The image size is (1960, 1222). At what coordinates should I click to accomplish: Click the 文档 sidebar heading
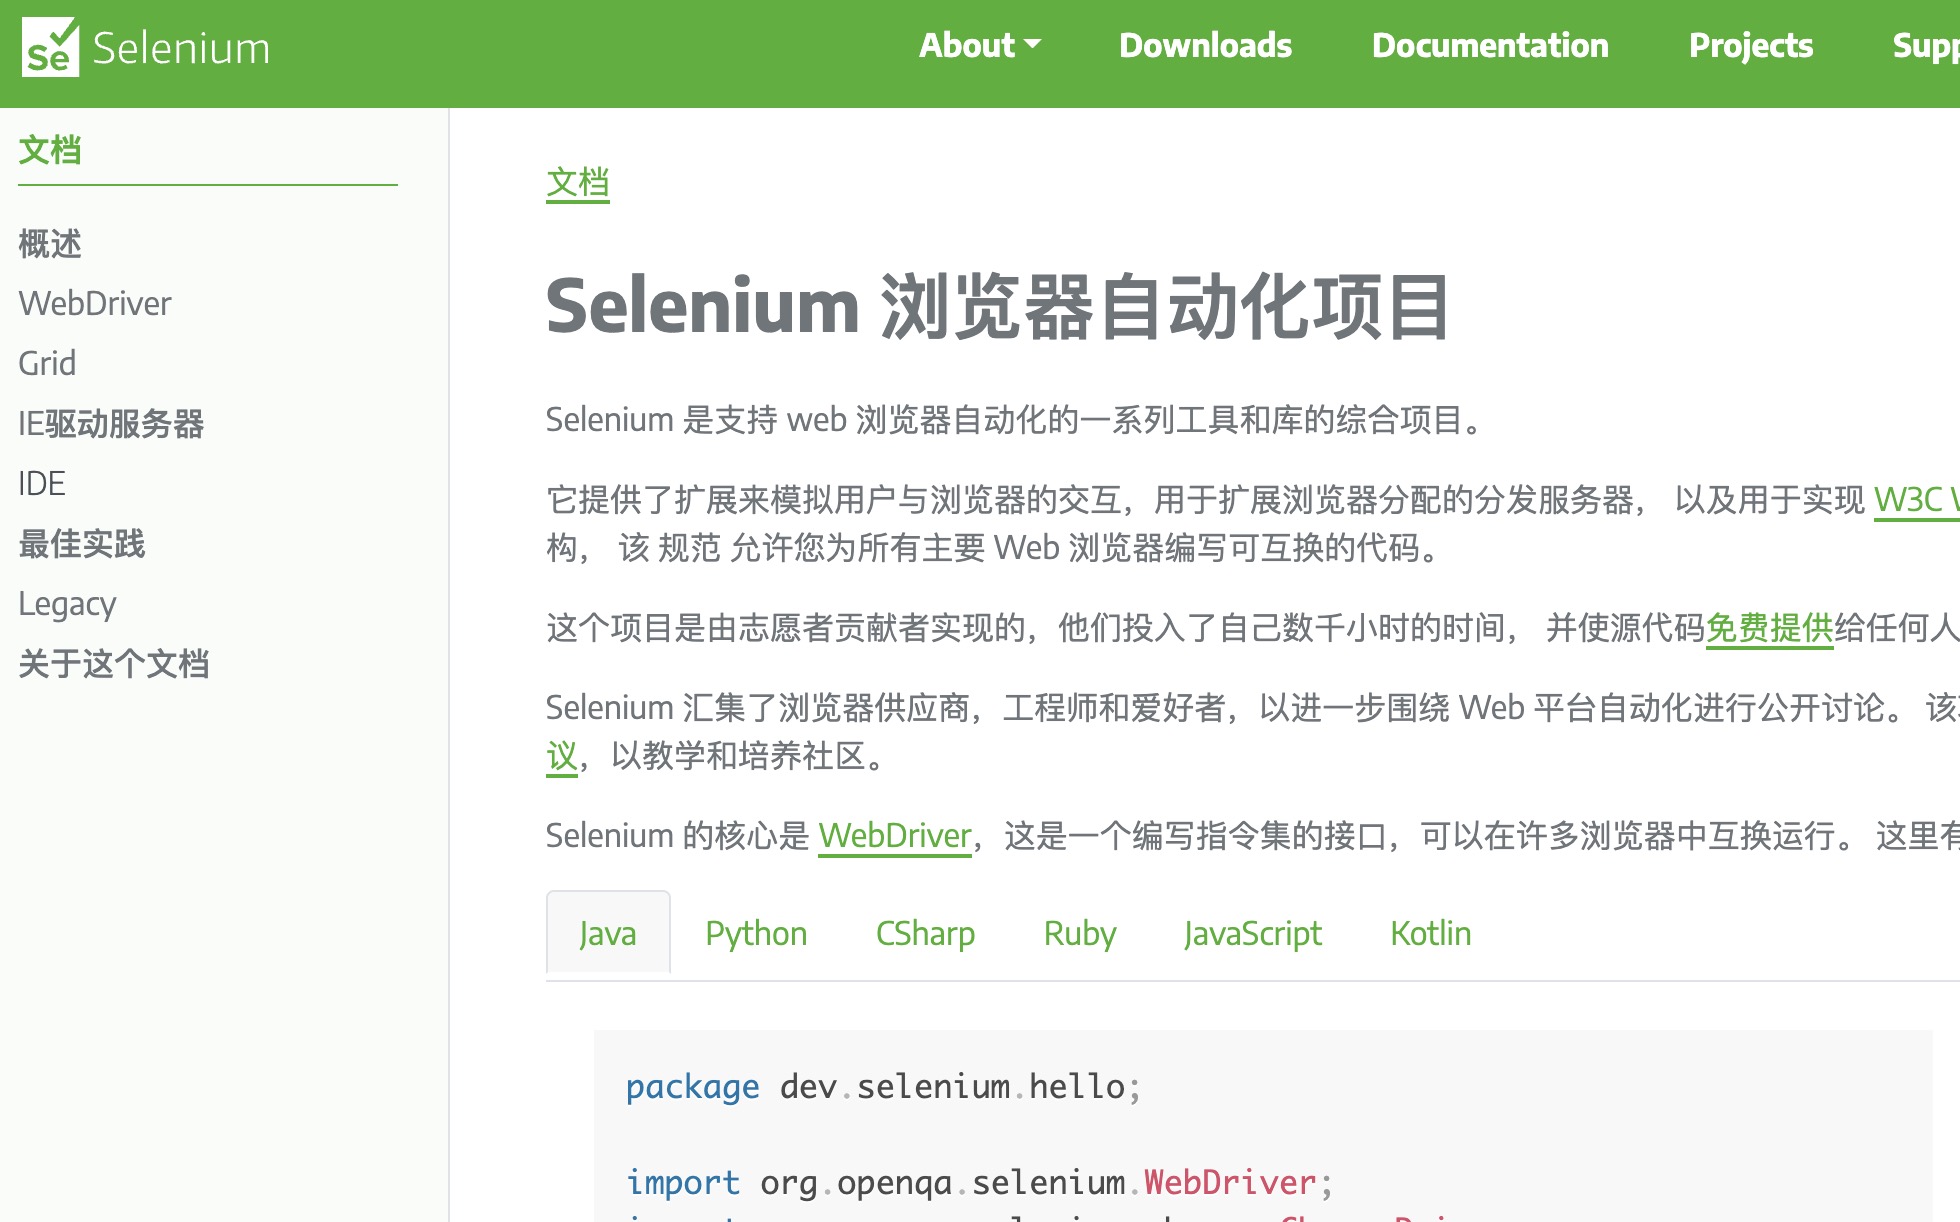coord(50,151)
